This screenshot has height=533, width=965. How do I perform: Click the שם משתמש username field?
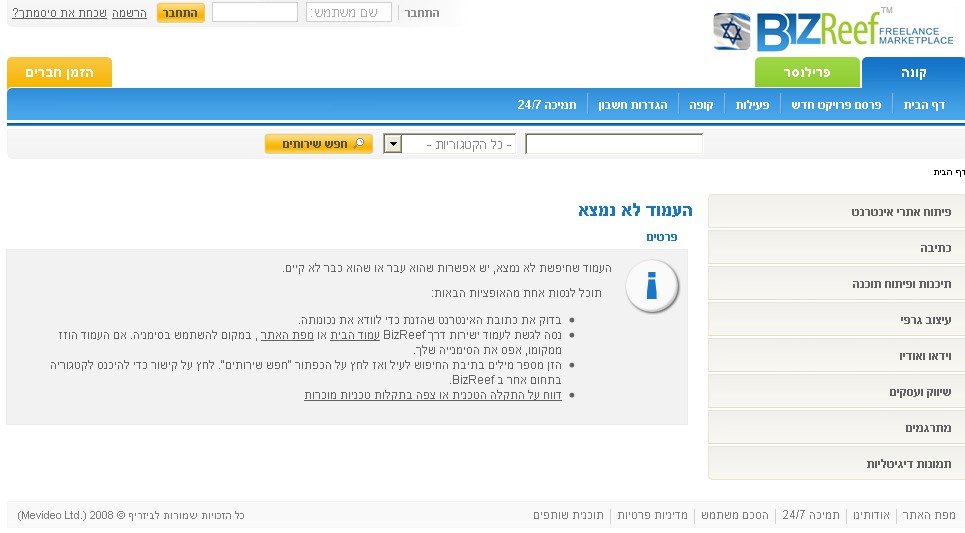point(348,13)
